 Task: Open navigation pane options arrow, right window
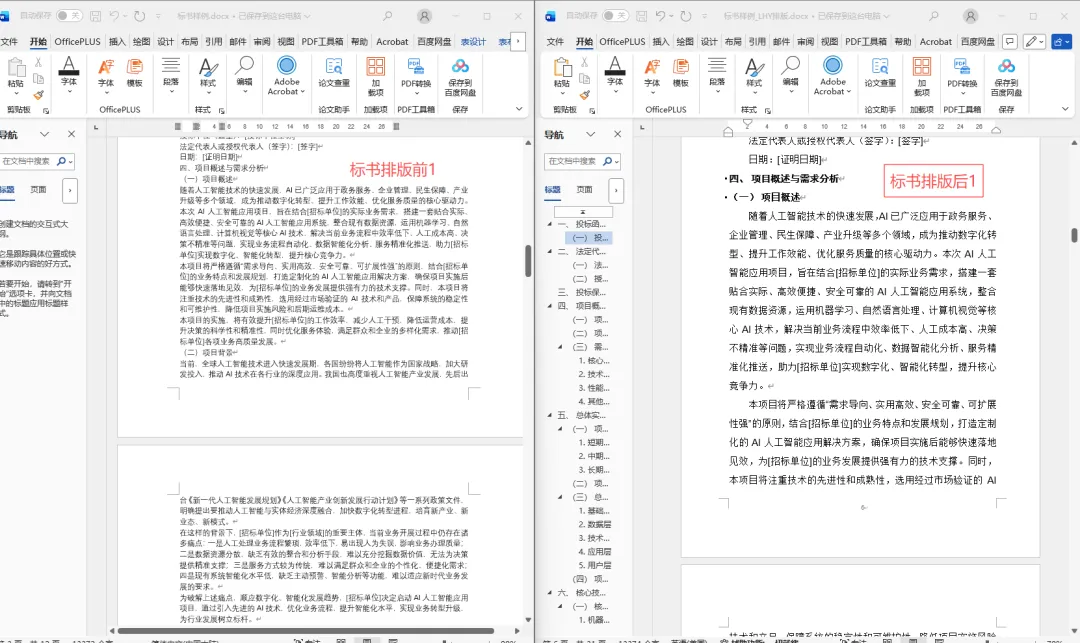coord(590,134)
